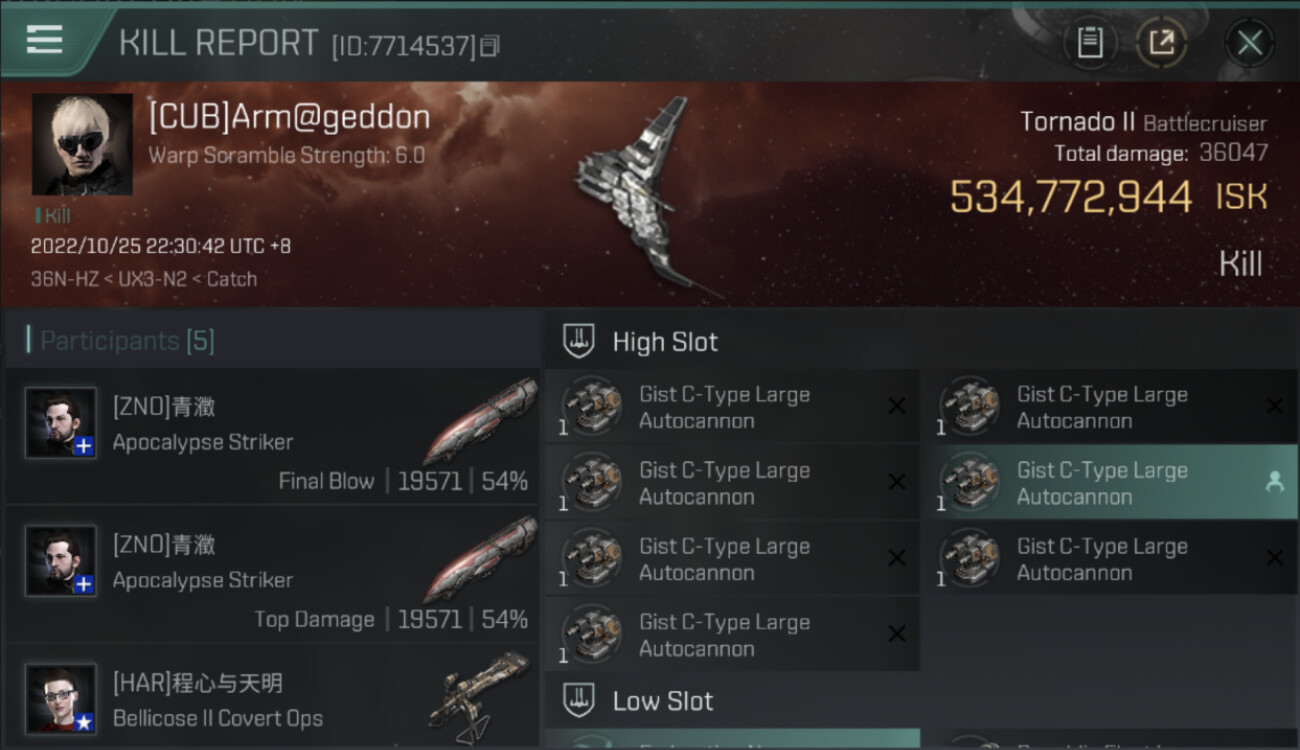Open the hamburger menu icon

pos(44,39)
